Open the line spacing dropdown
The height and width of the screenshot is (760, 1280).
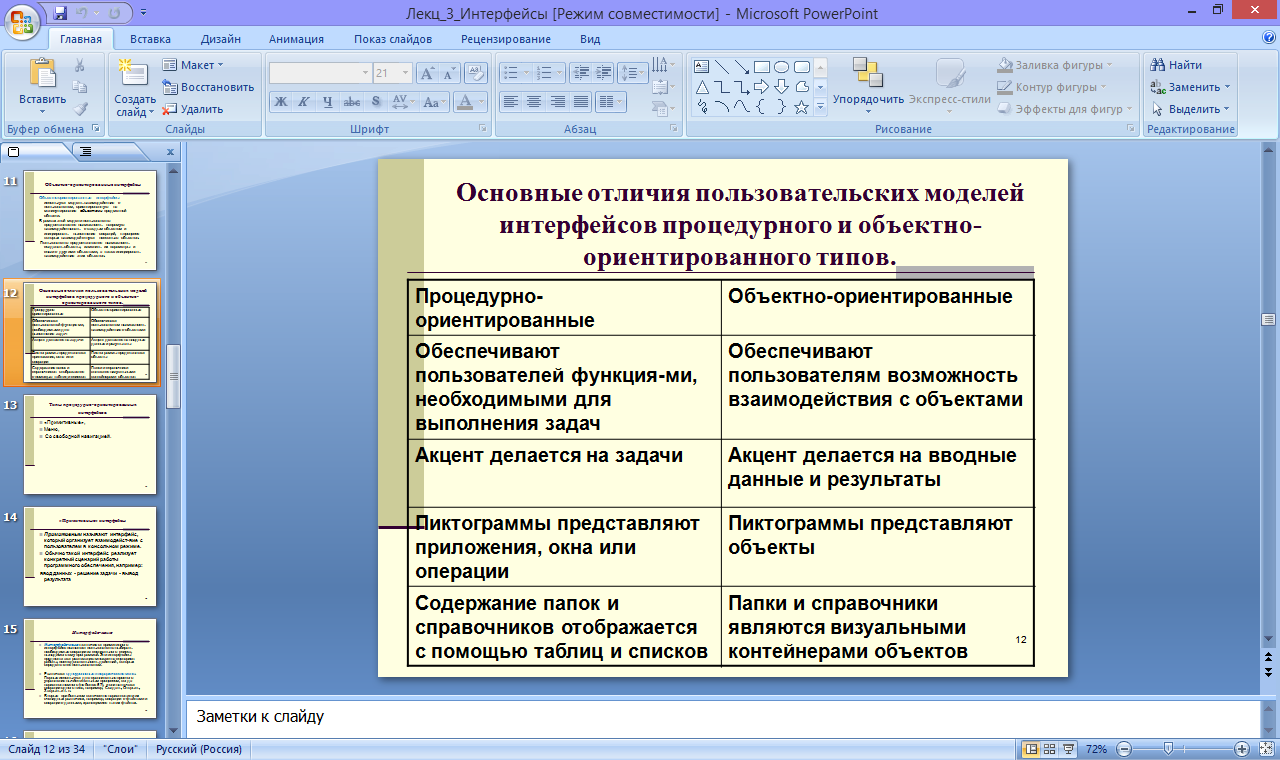tap(632, 73)
